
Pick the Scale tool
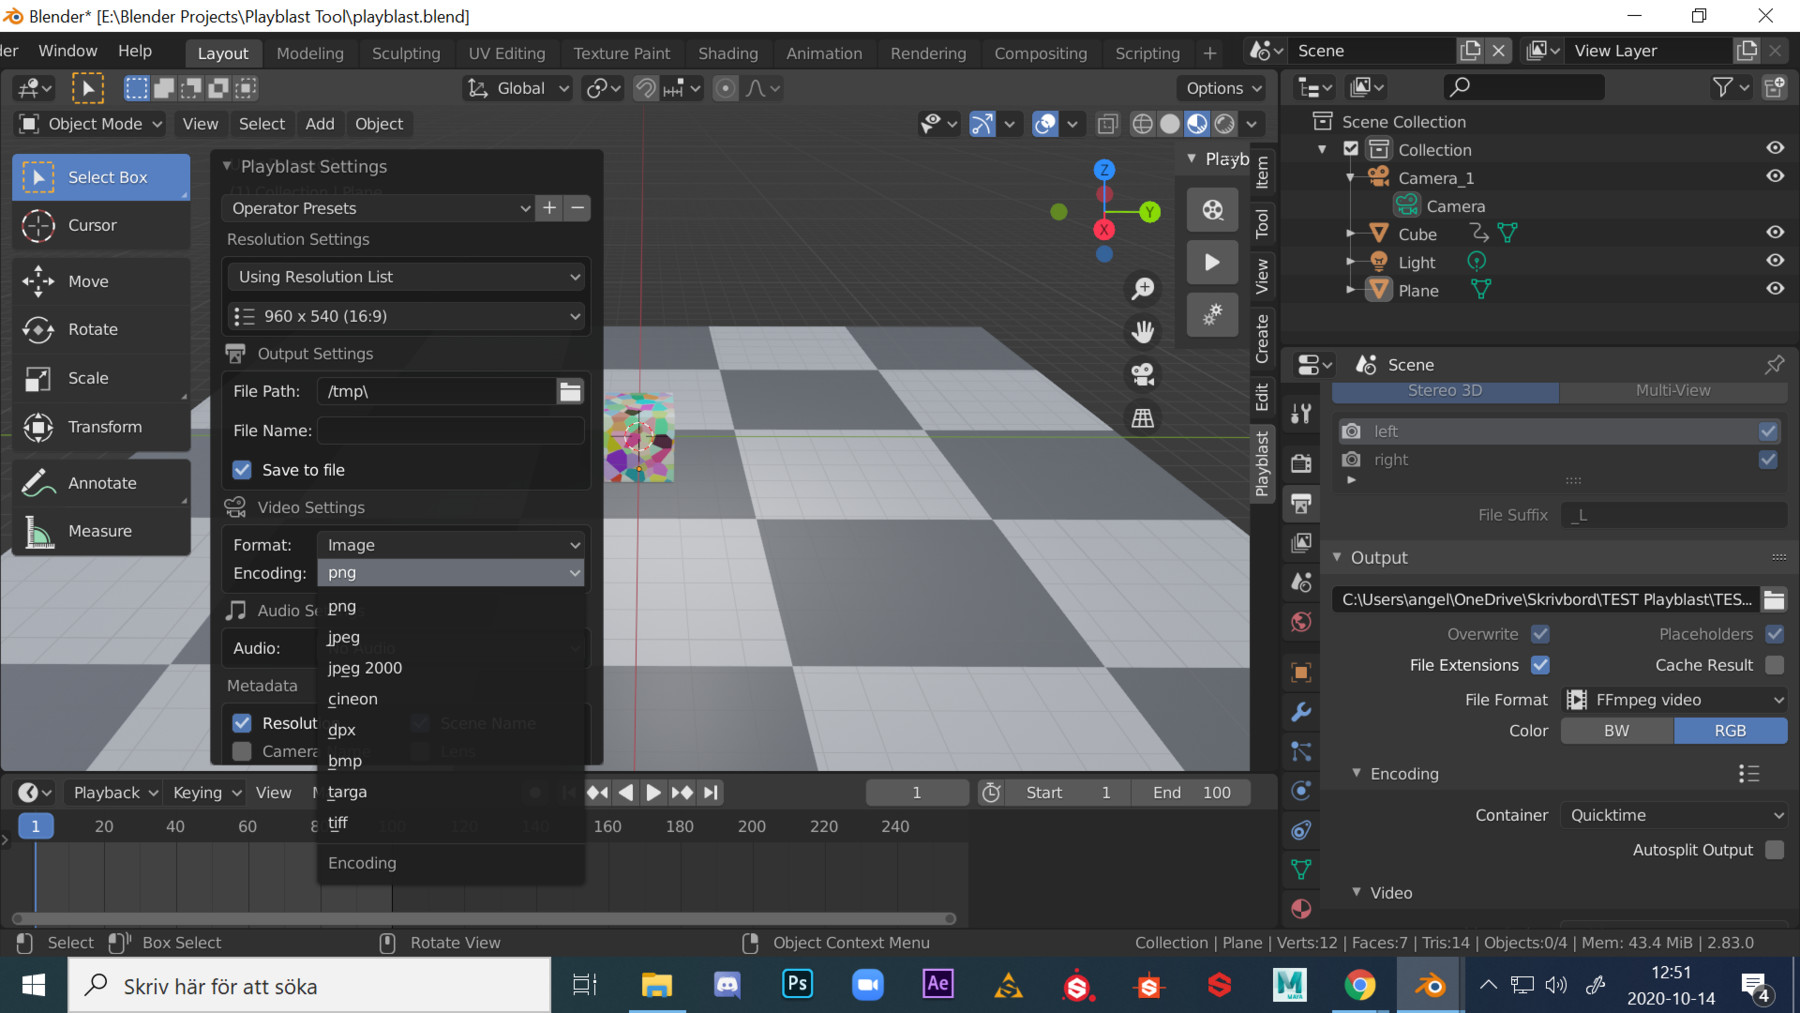(x=101, y=379)
